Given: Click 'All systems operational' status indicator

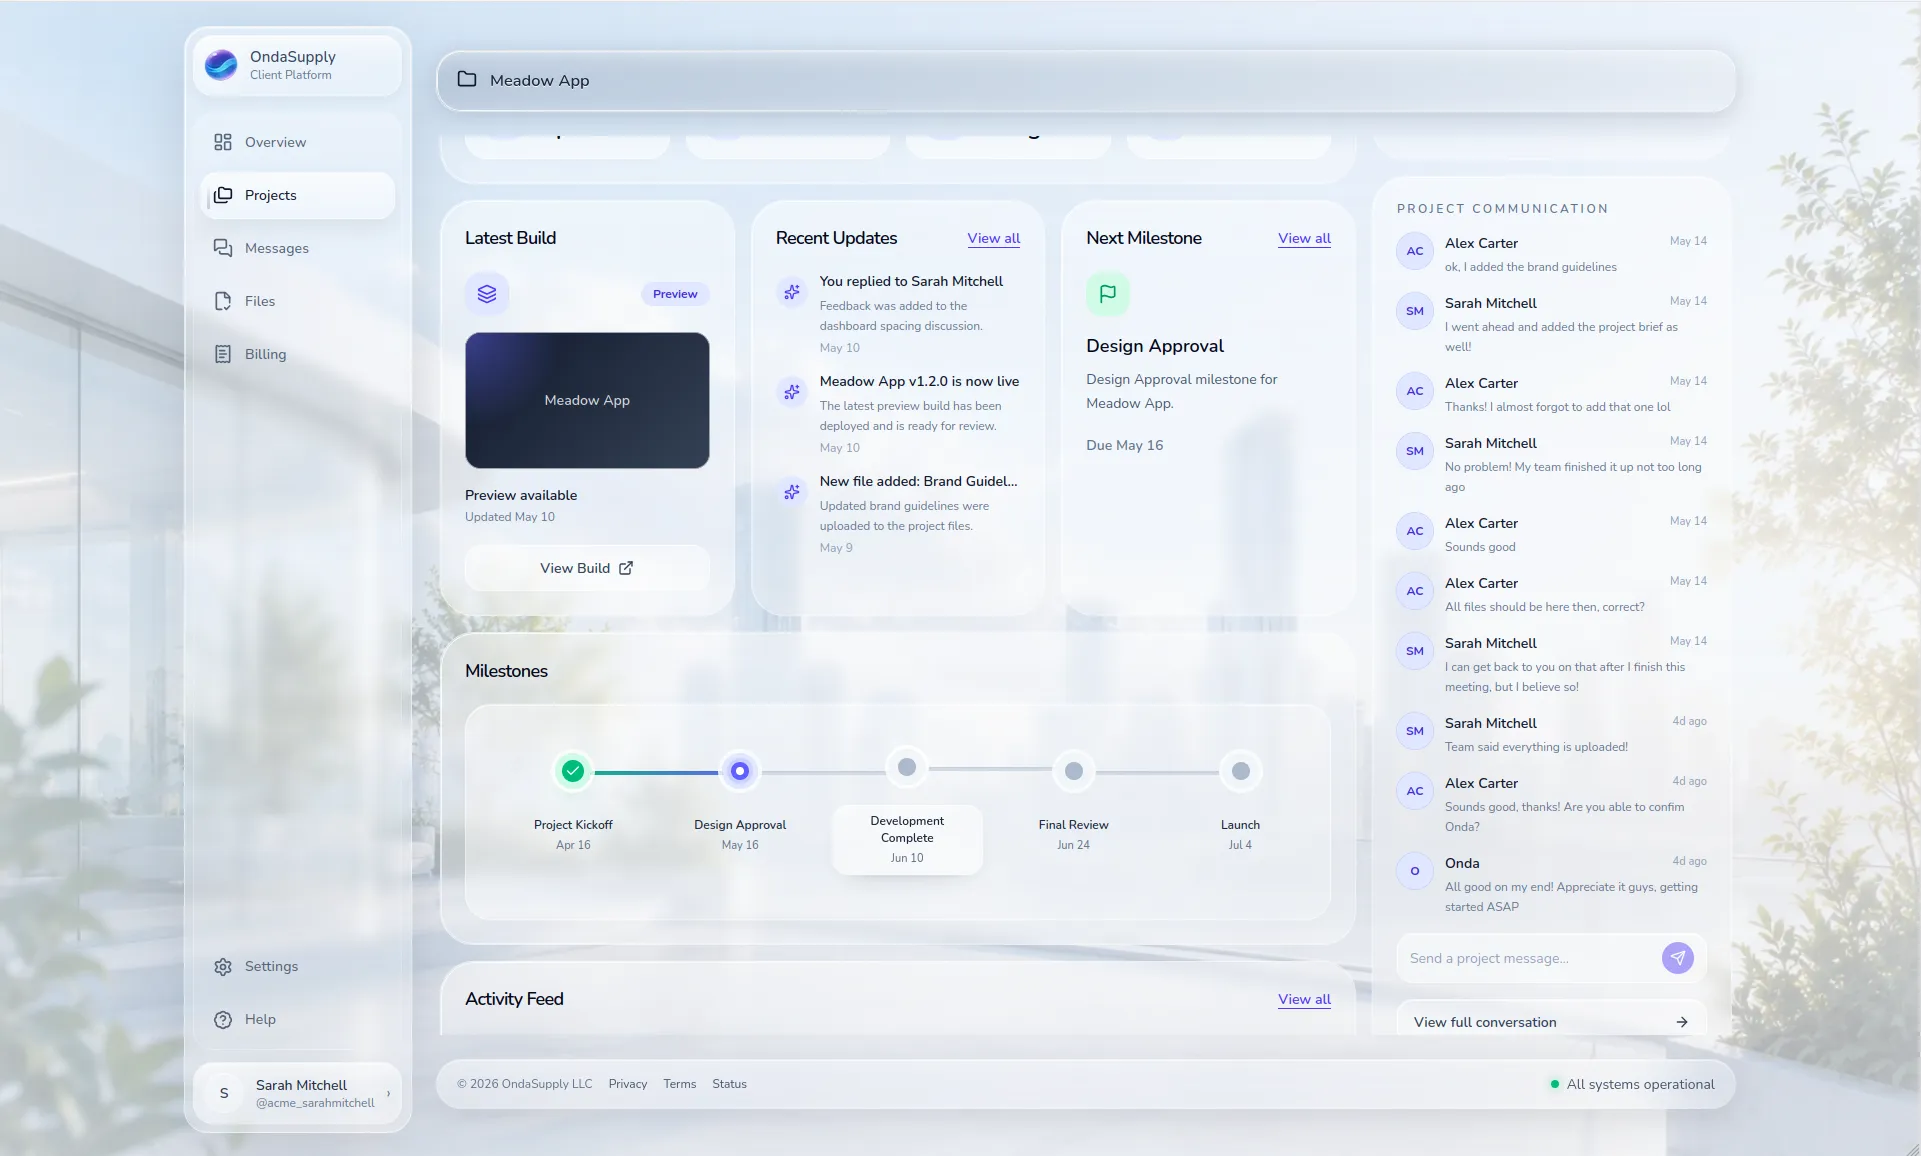Looking at the screenshot, I should click(x=1632, y=1084).
